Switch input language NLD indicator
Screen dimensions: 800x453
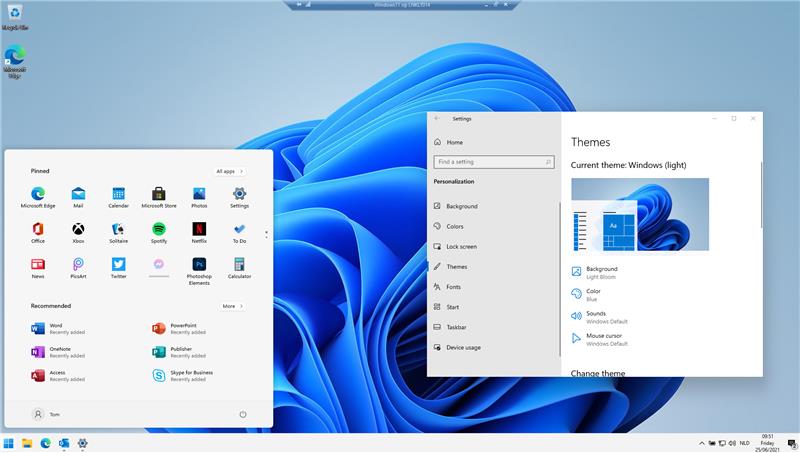pyautogui.click(x=744, y=443)
